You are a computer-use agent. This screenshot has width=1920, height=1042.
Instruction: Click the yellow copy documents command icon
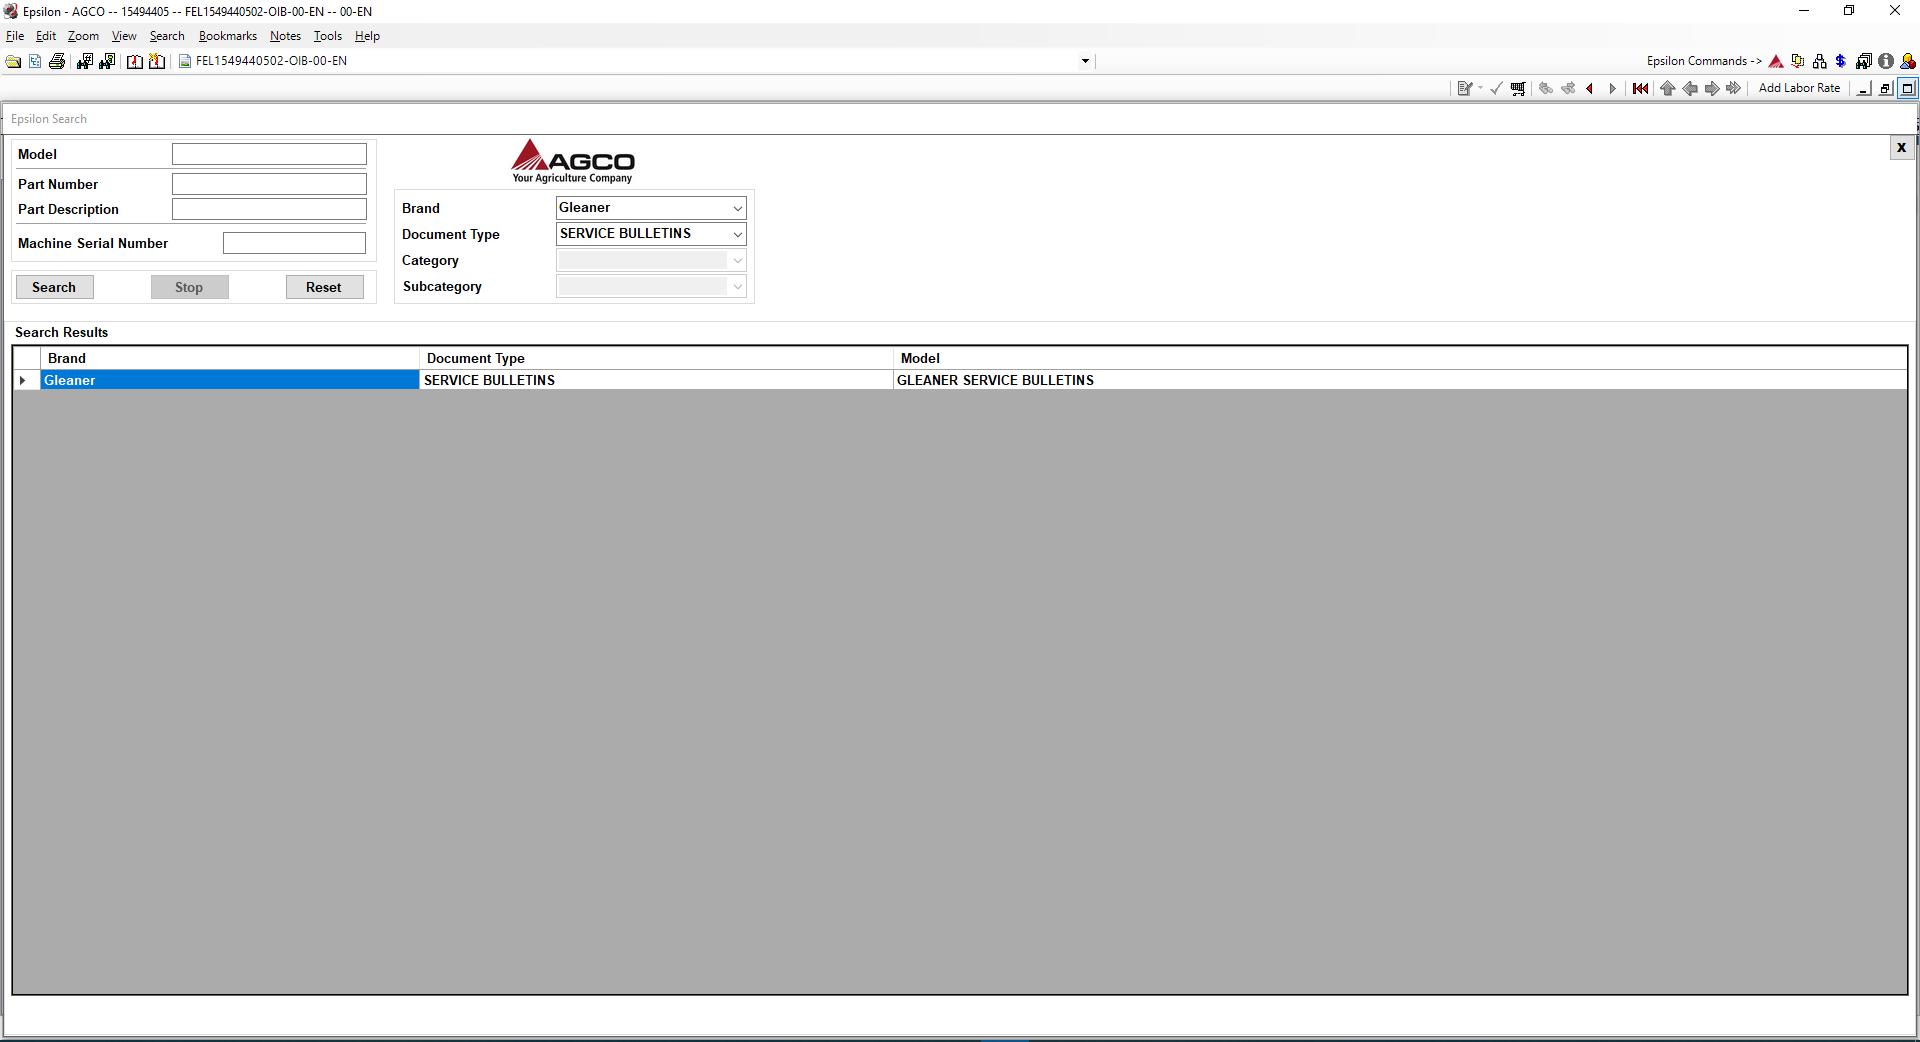[1798, 61]
